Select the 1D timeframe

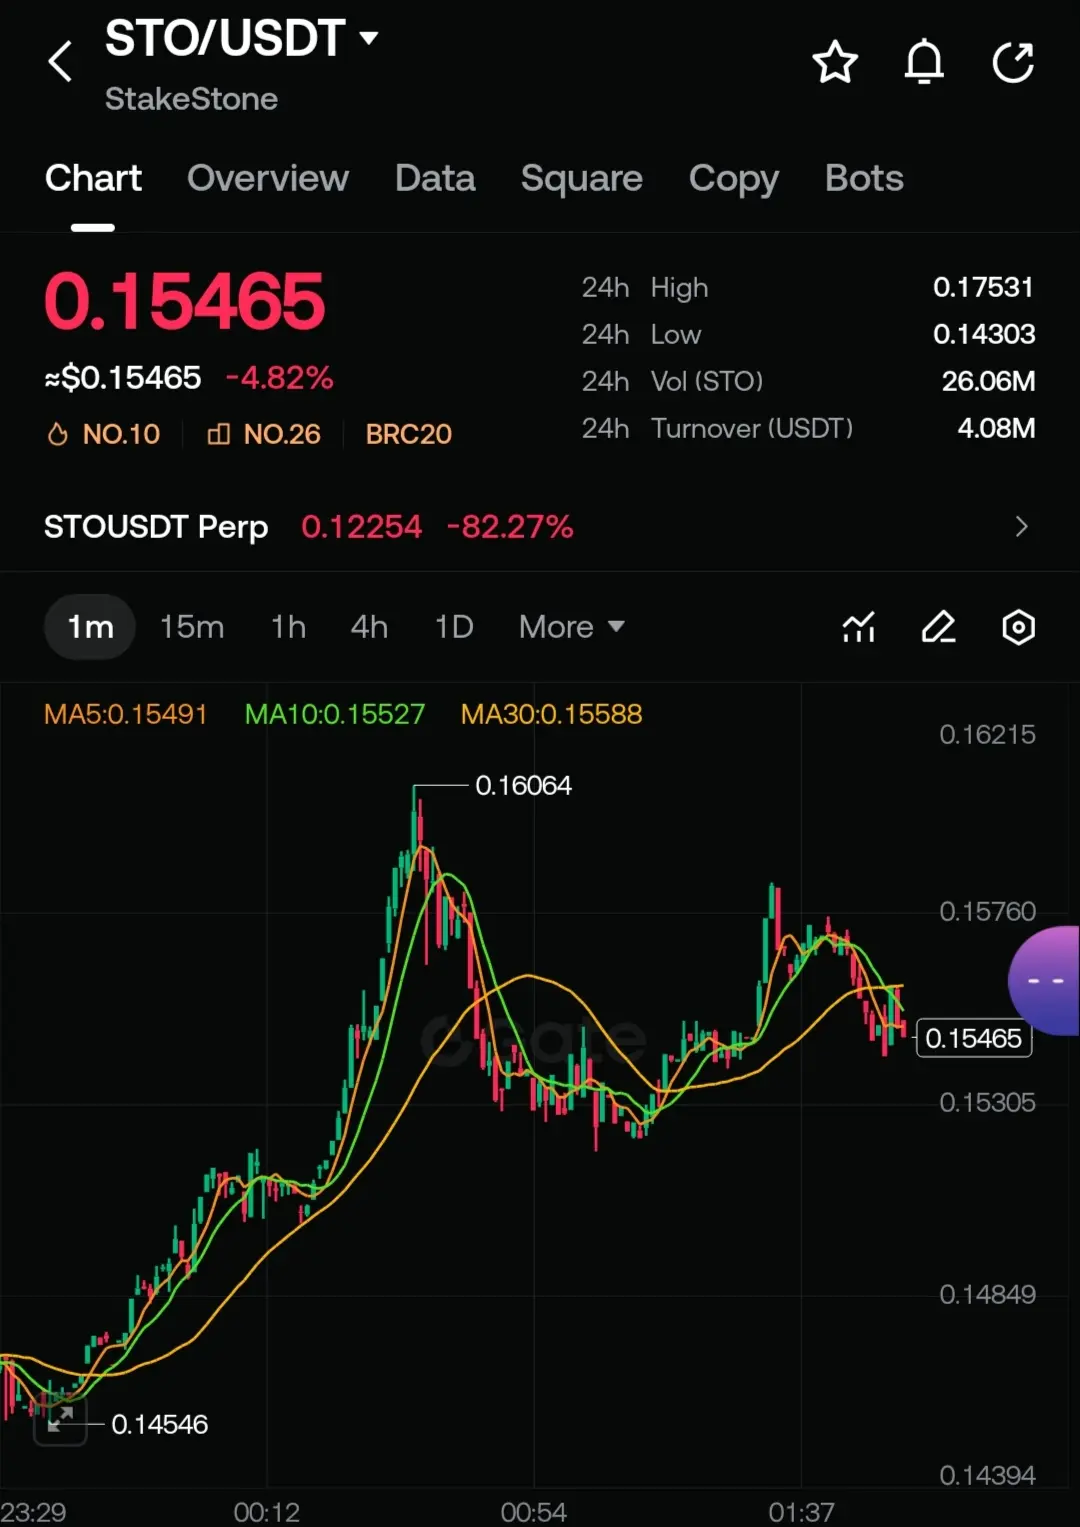pos(454,627)
